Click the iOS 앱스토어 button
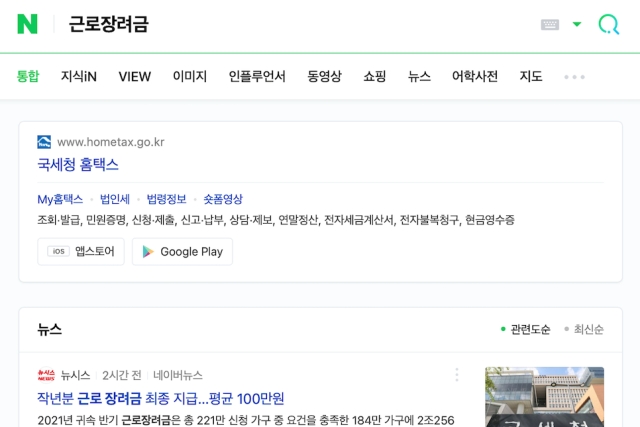Screen dimensions: 640x427 click(x=81, y=251)
